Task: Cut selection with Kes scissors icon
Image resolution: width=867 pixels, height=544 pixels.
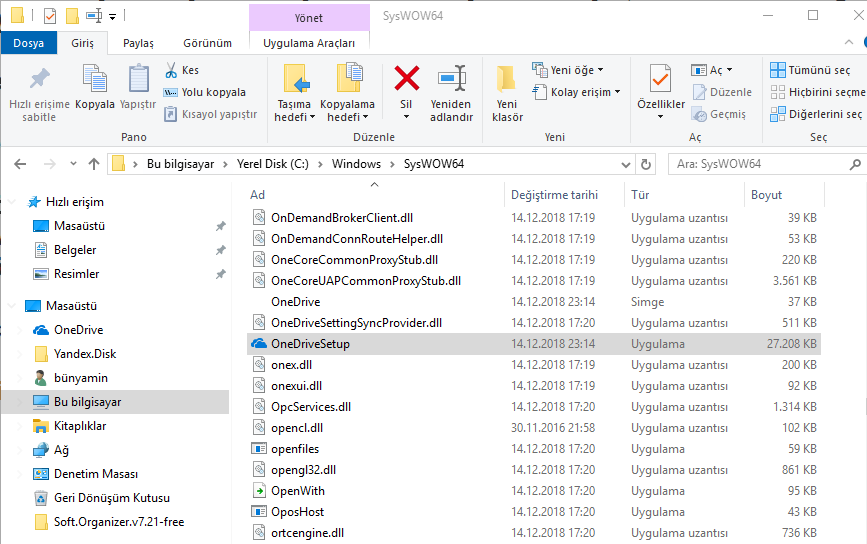Action: click(x=171, y=70)
